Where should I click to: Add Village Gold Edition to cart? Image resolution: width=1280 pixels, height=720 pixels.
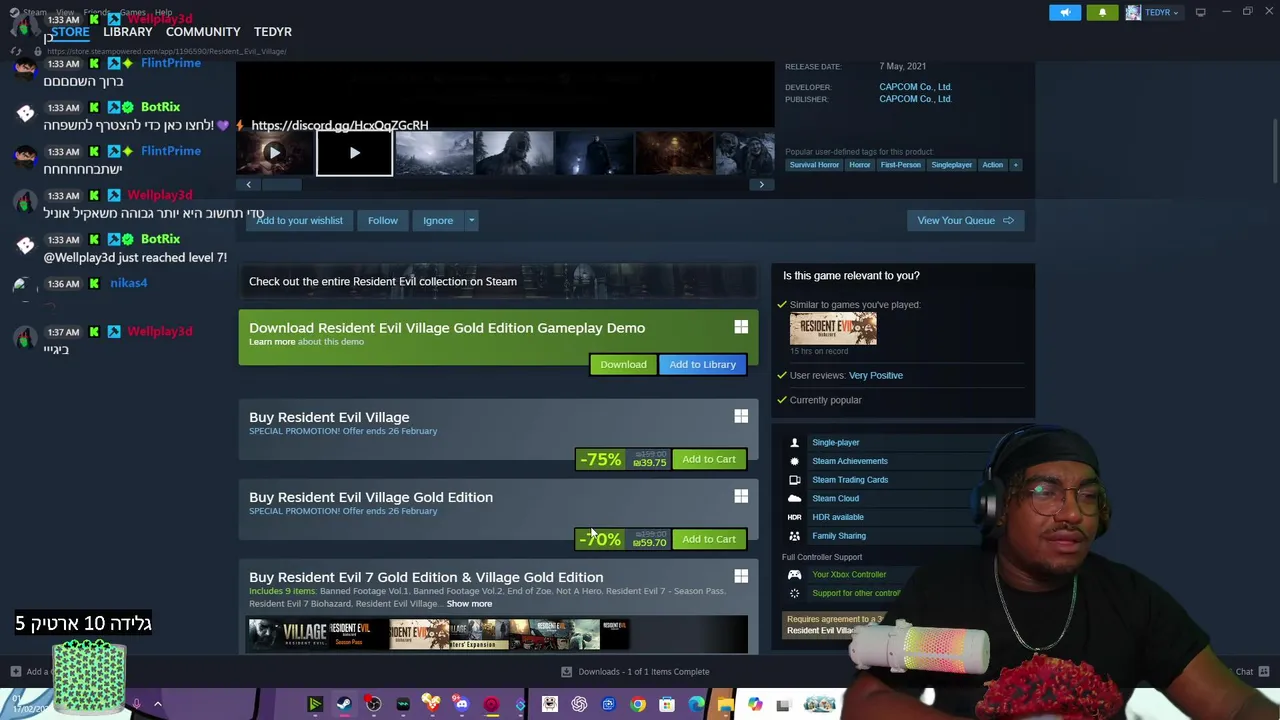709,539
